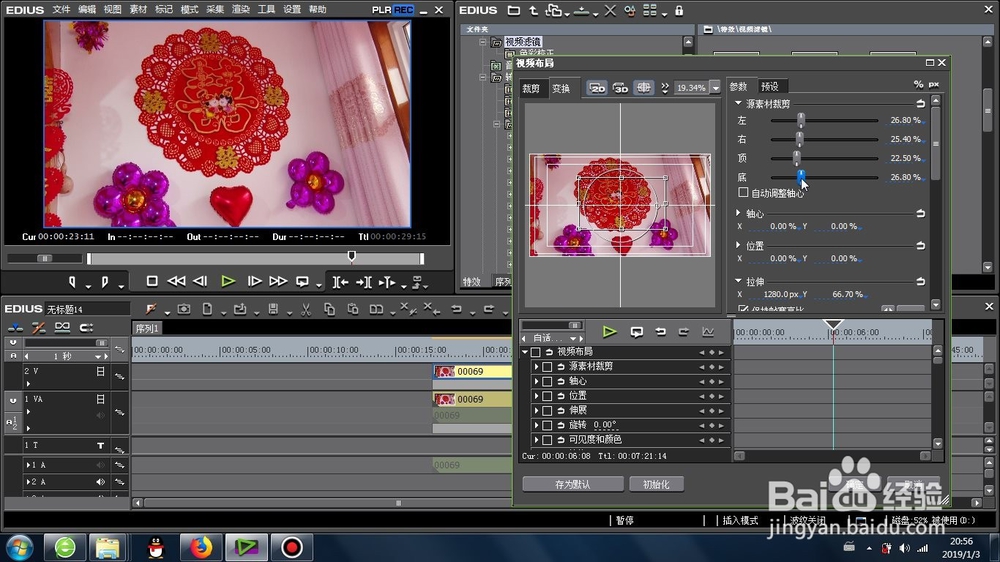Expand the 可见度和颜色 keyframe row

pyautogui.click(x=536, y=440)
